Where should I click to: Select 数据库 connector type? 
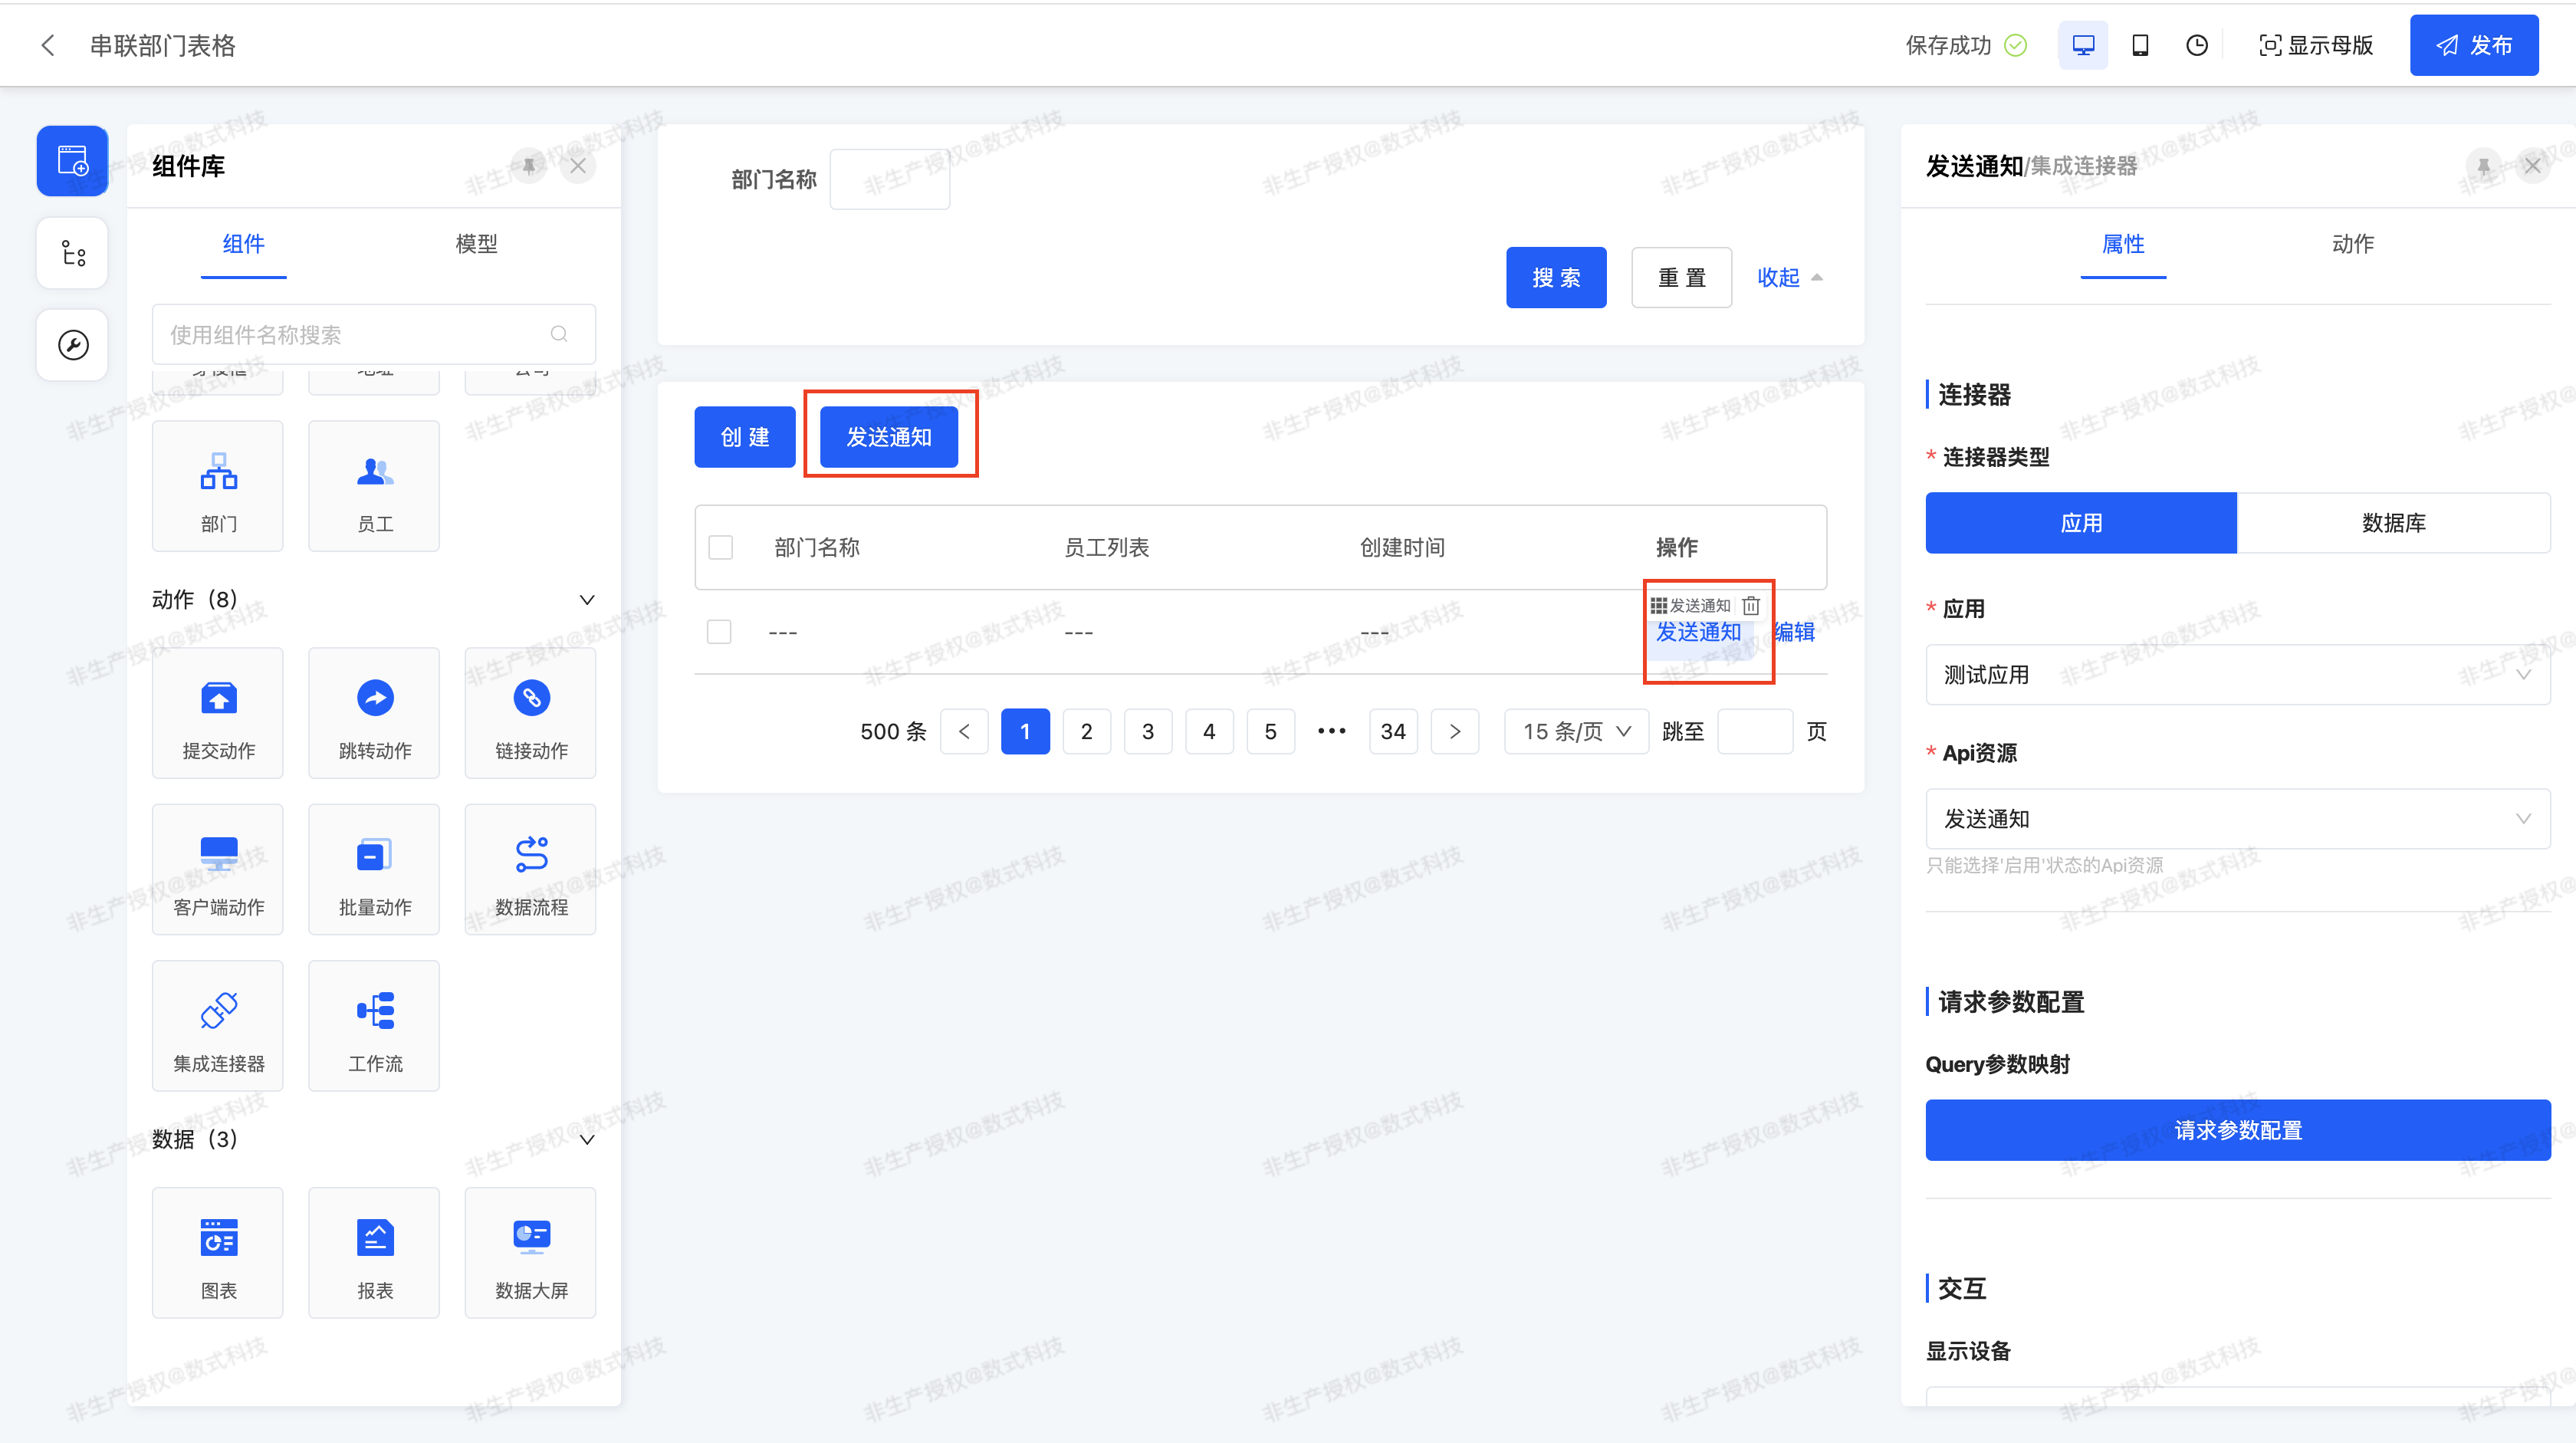2393,522
